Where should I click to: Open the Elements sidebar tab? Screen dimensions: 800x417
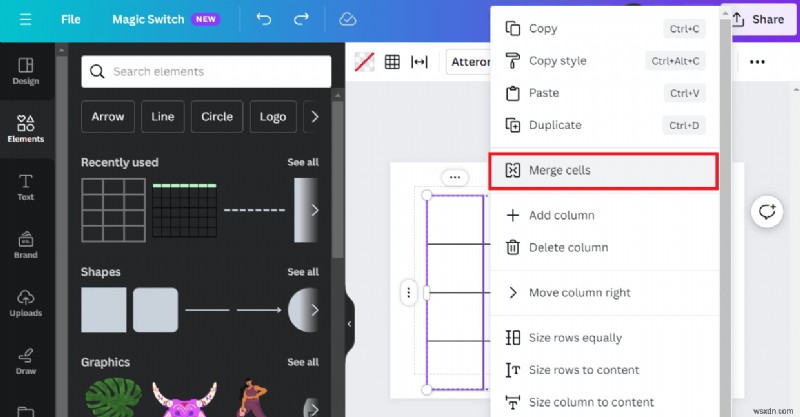click(26, 129)
